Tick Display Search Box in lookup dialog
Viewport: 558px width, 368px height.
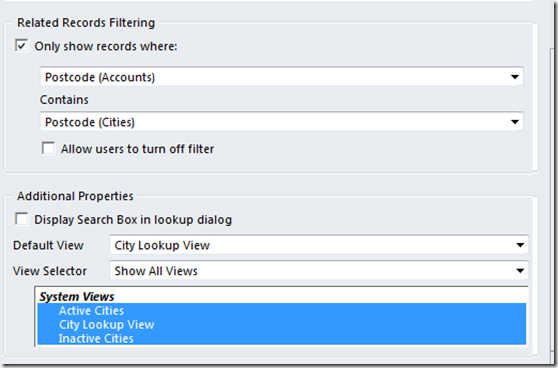coord(21,219)
